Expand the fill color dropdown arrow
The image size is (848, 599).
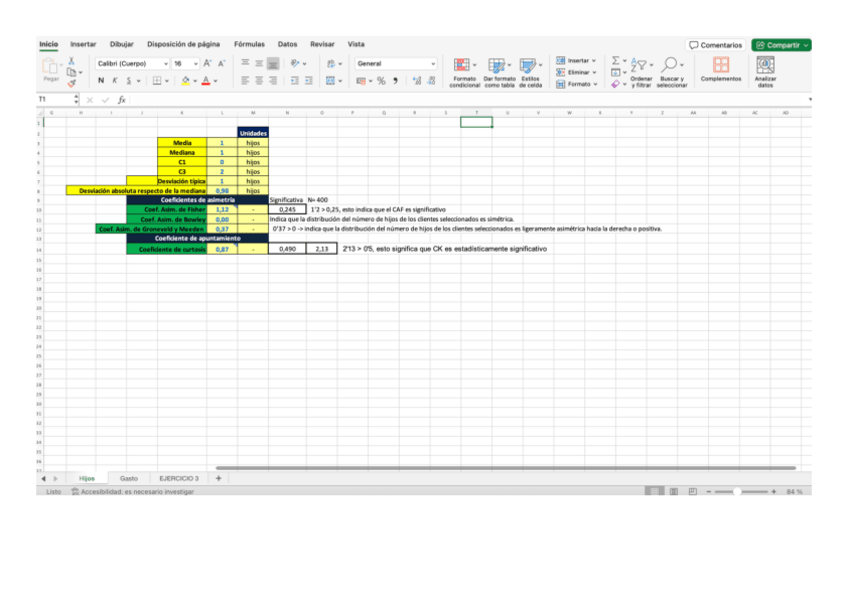tap(194, 81)
